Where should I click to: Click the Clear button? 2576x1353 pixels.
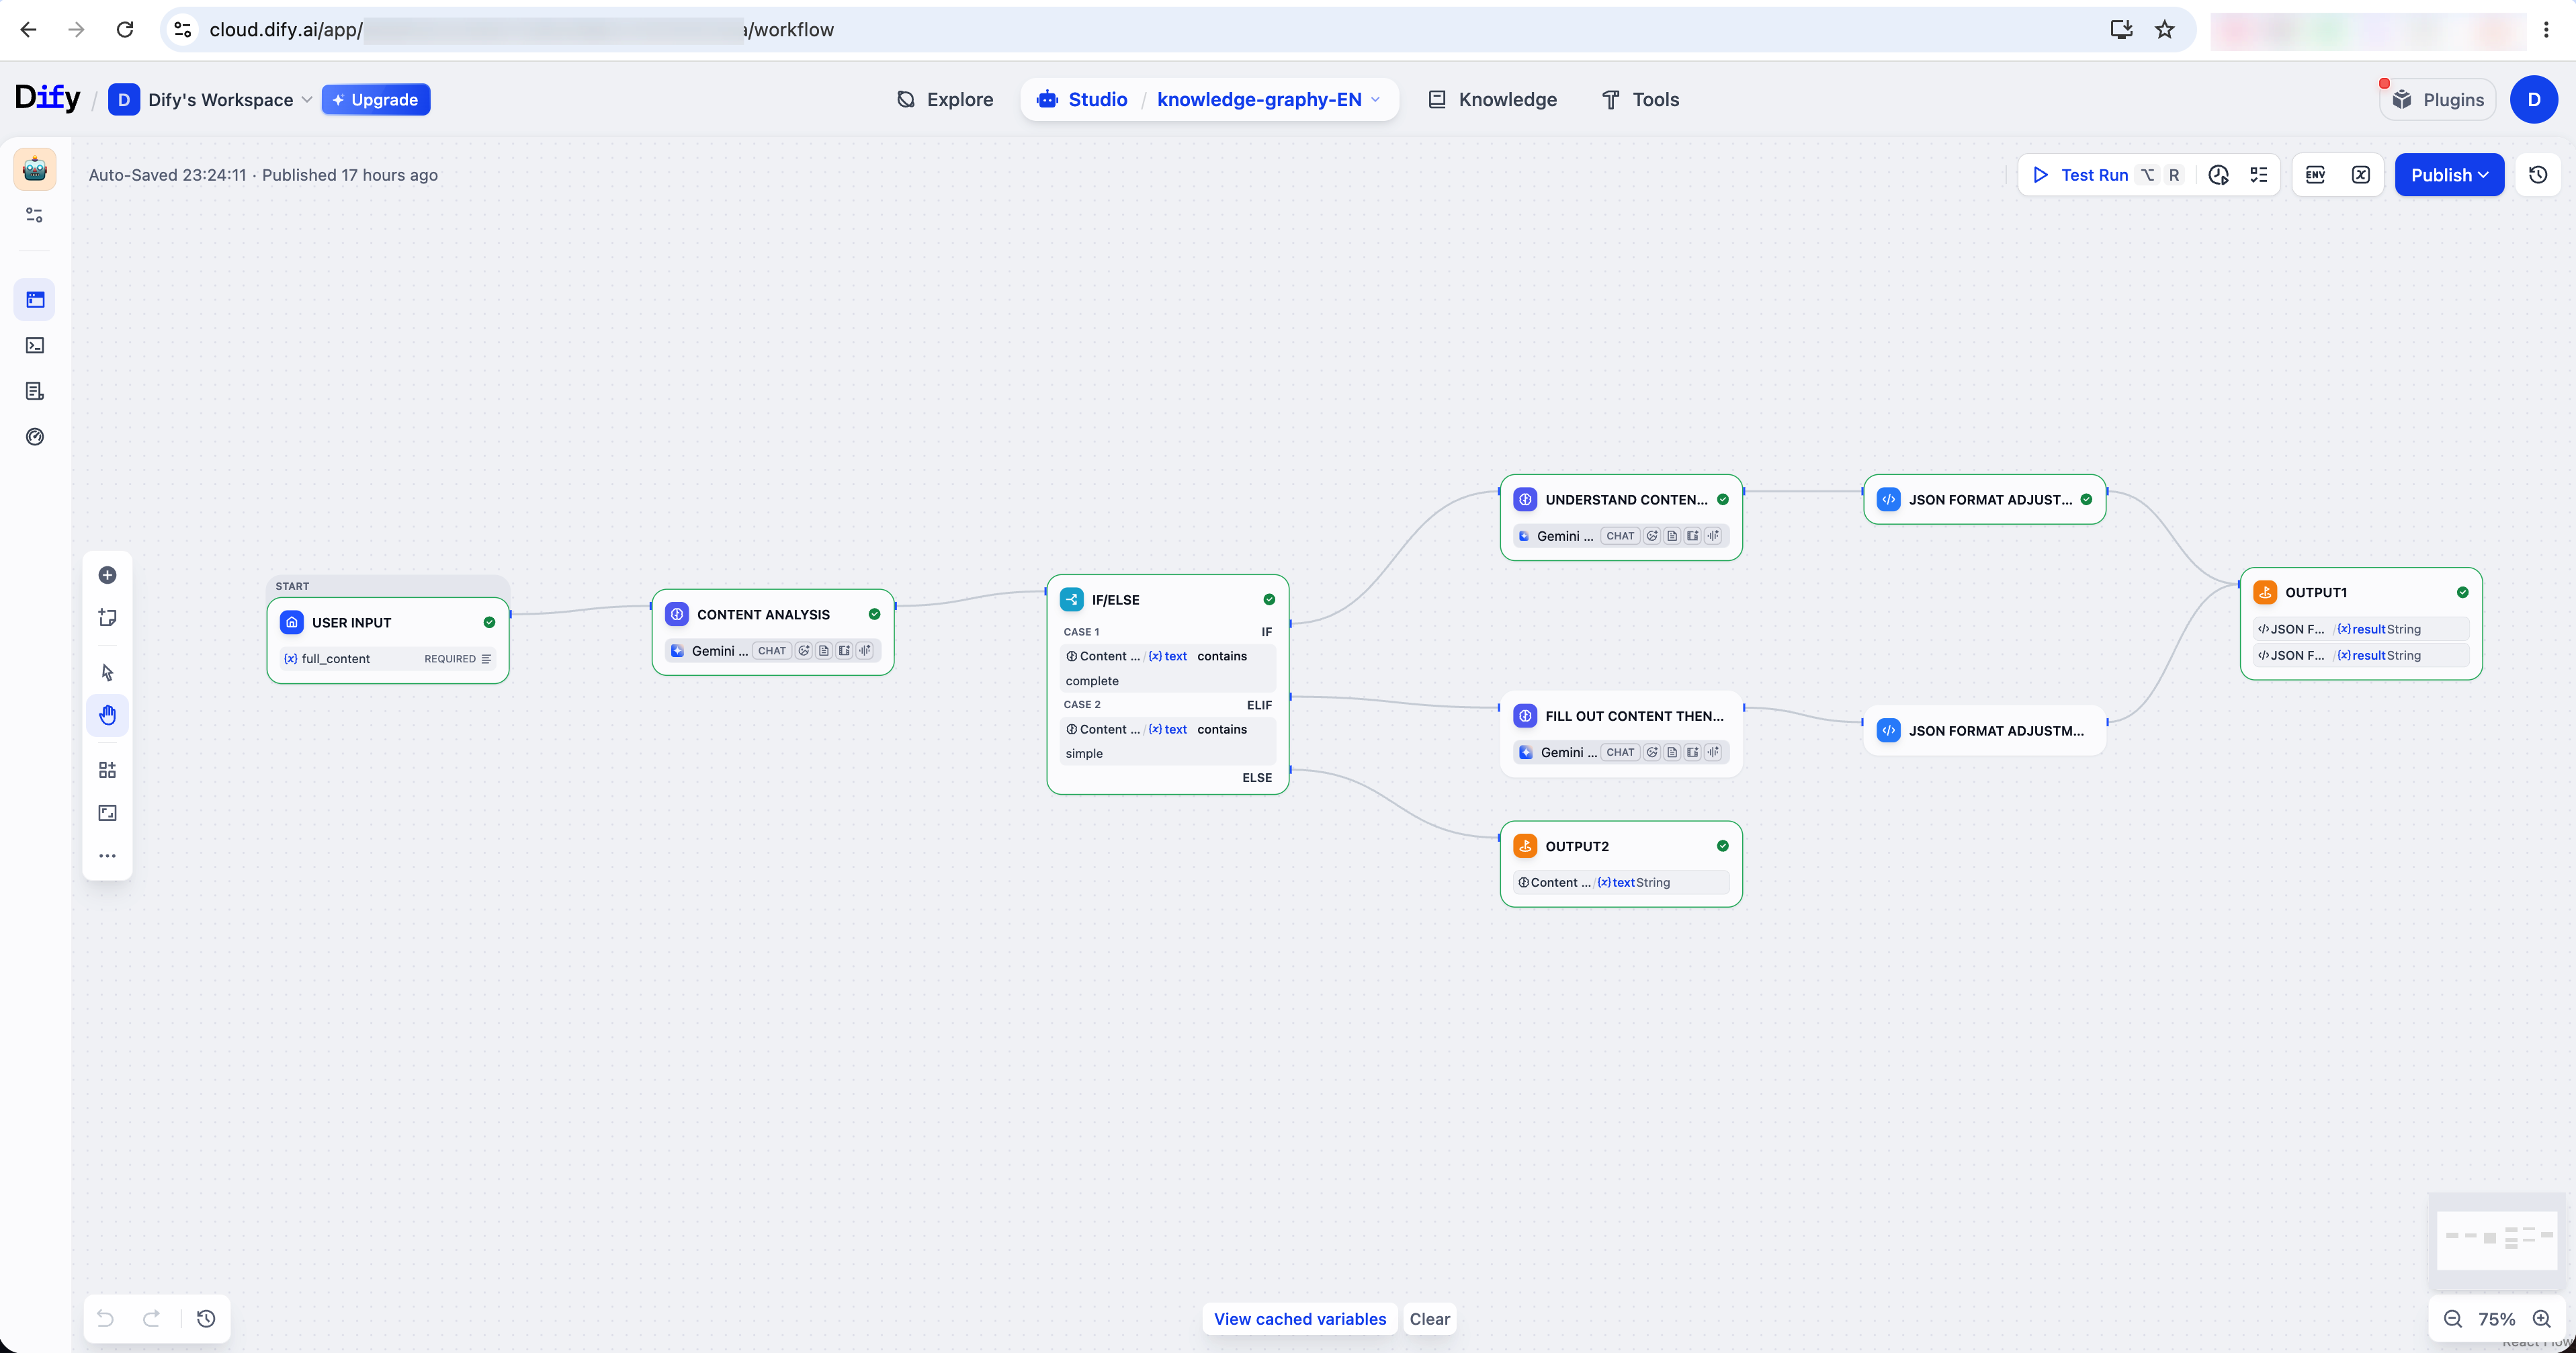click(x=1429, y=1318)
